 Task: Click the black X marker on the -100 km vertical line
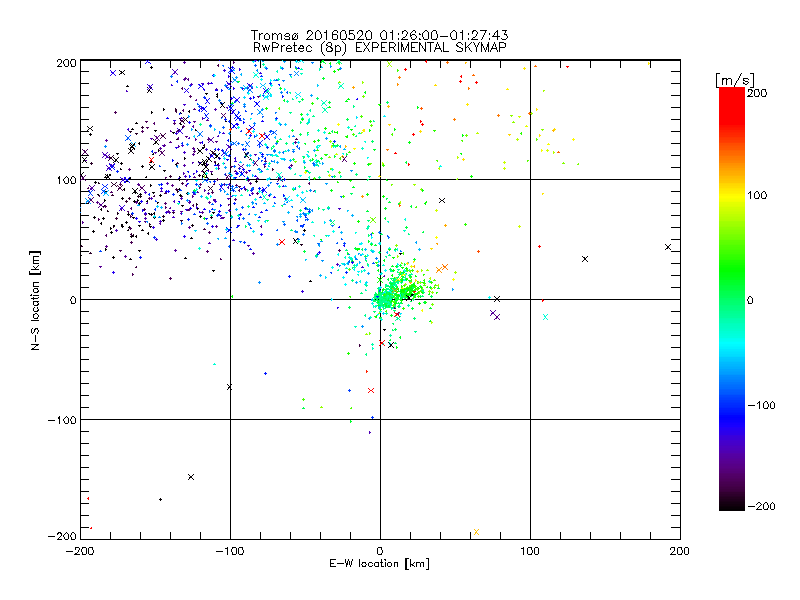(229, 387)
